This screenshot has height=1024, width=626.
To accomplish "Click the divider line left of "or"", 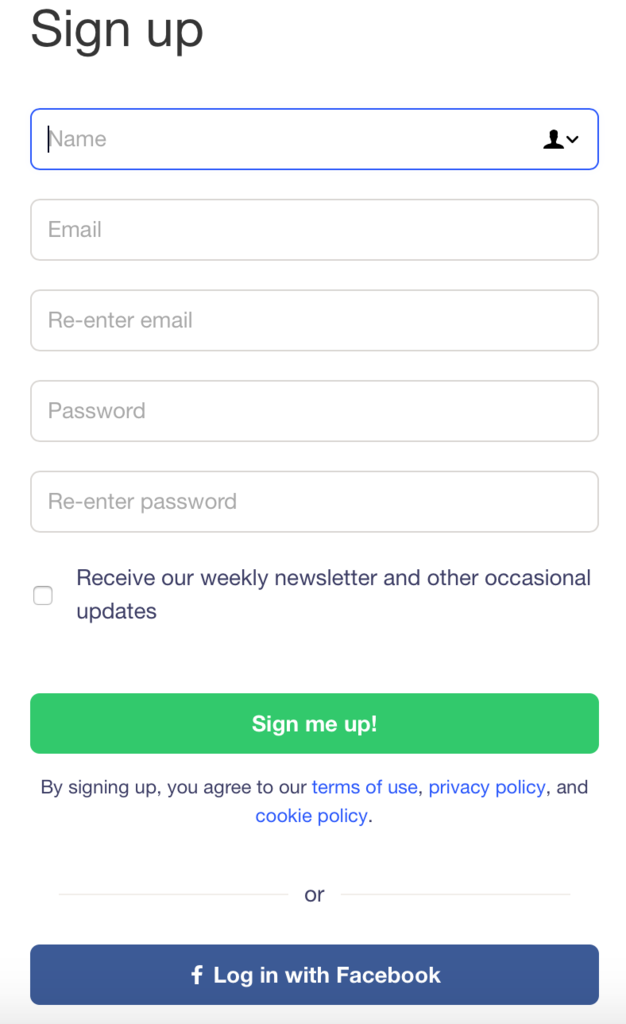I will coord(172,894).
